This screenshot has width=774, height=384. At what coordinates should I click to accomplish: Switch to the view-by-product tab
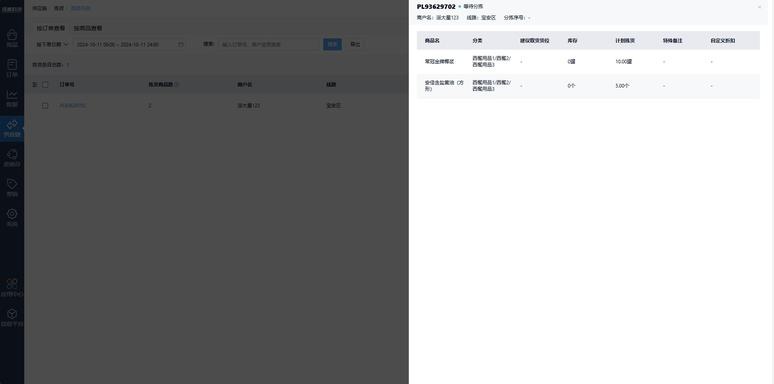click(88, 28)
